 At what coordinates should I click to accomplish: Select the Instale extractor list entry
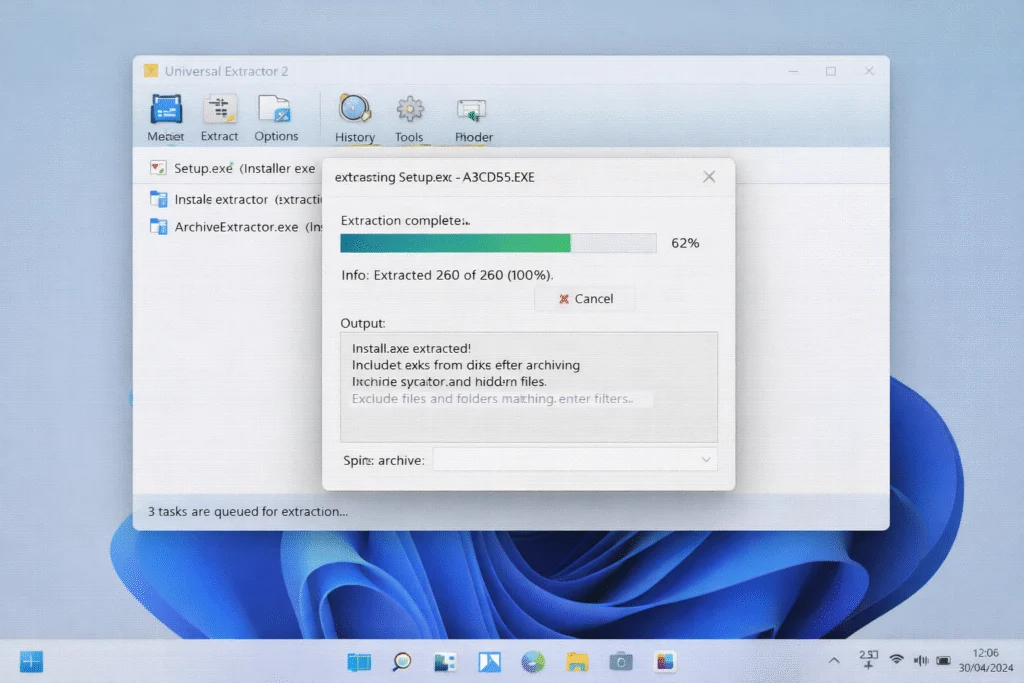click(232, 199)
